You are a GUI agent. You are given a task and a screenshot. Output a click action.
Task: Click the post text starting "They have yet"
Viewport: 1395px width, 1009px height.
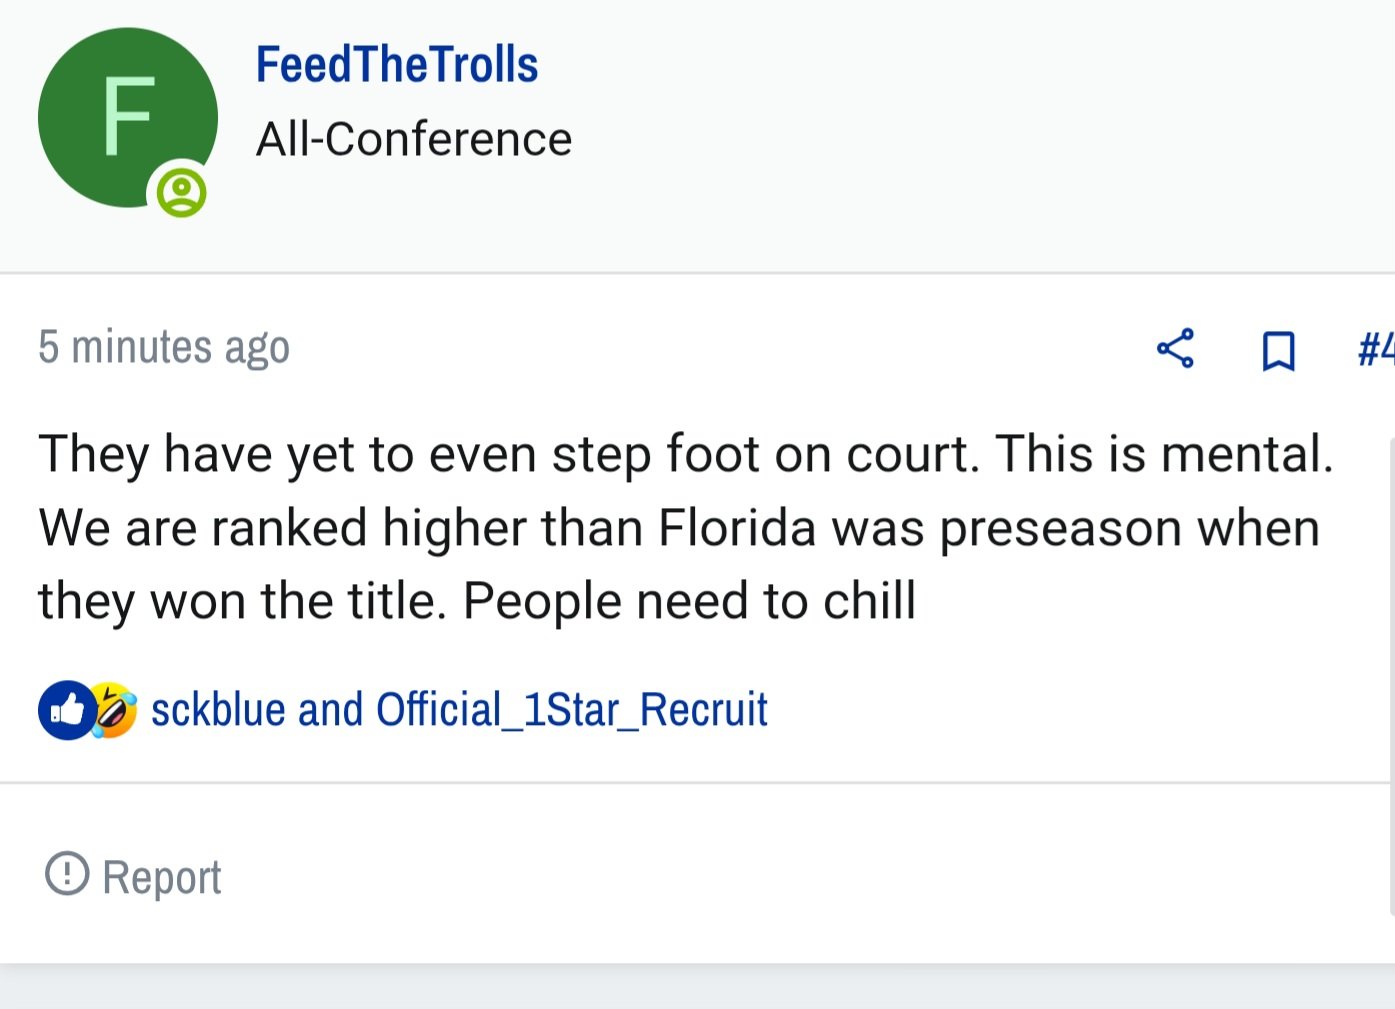click(687, 527)
